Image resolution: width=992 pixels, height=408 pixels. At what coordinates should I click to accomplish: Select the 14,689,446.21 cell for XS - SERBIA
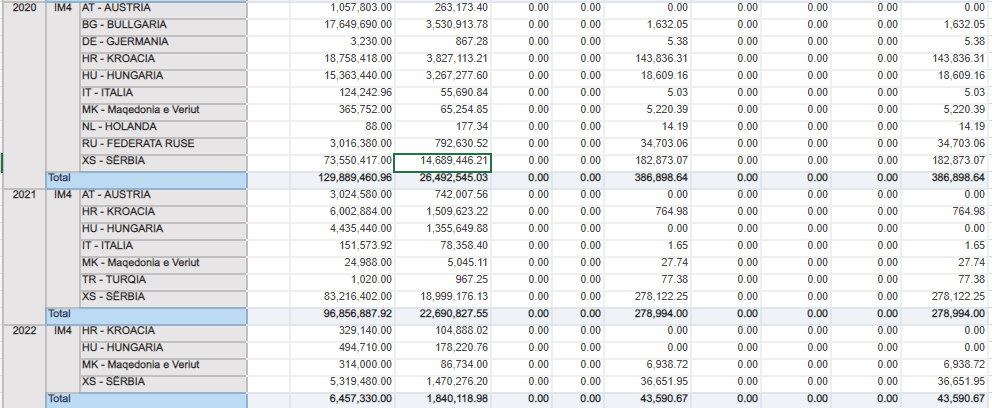pos(442,162)
